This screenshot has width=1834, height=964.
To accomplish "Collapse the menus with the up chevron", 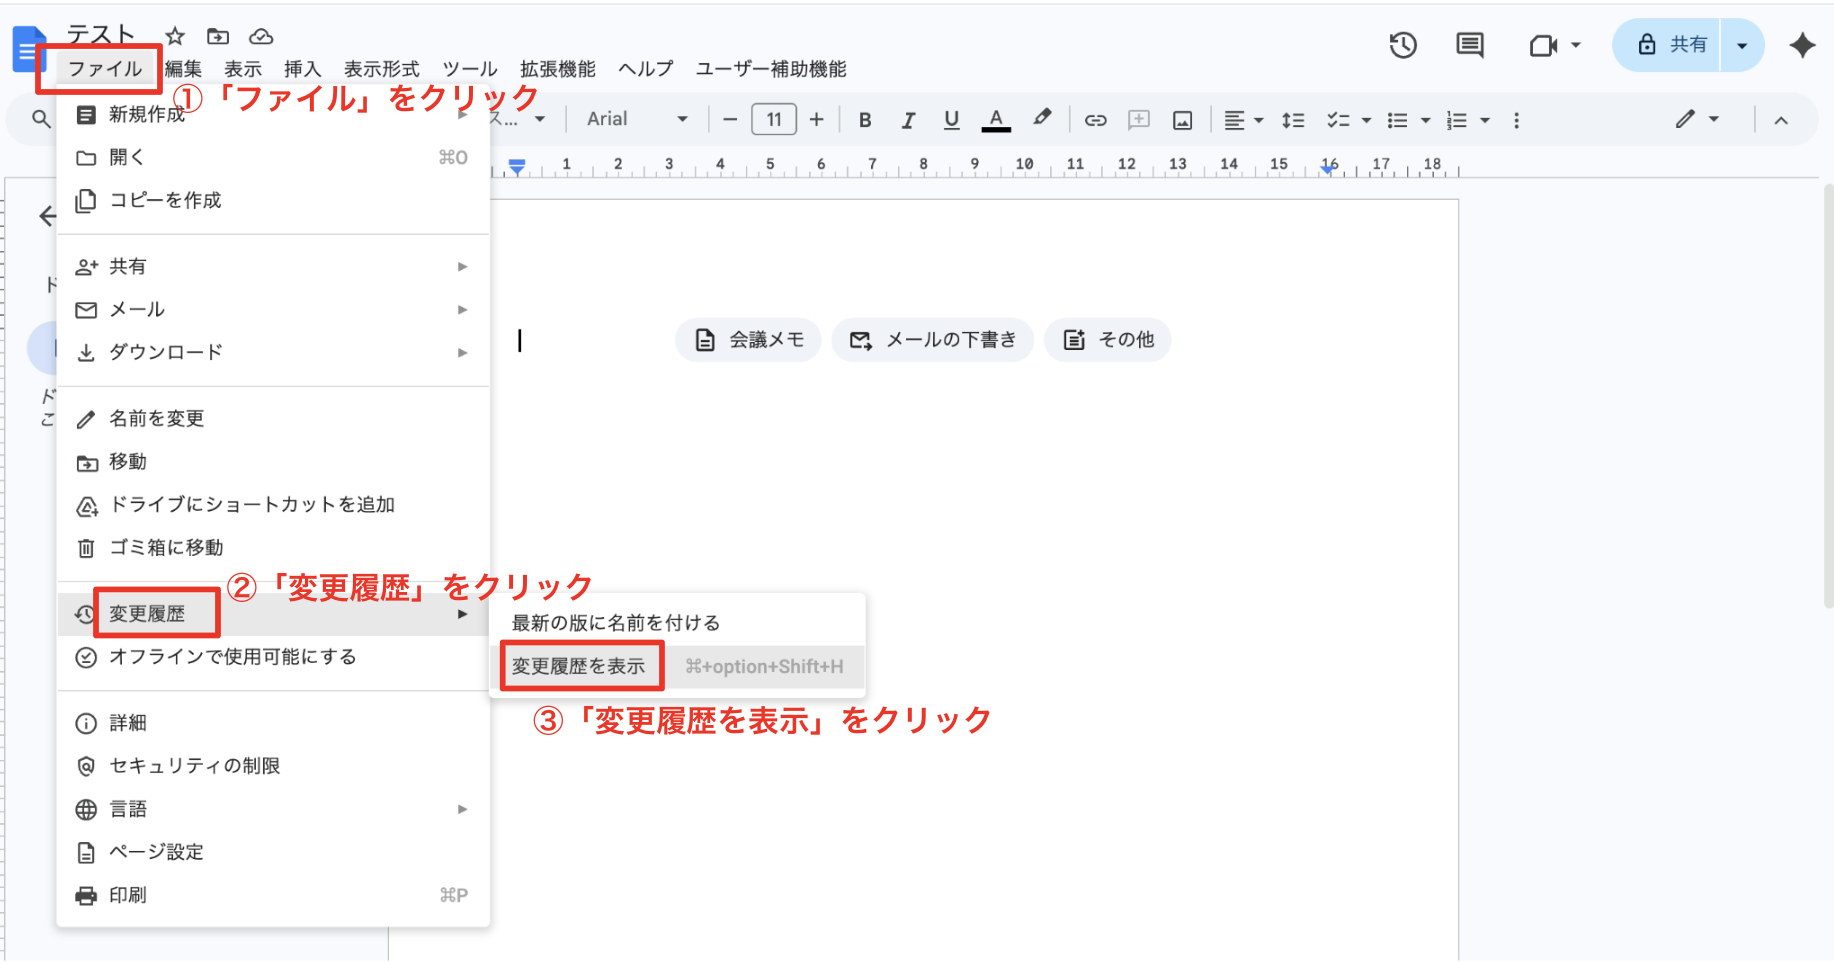I will 1780,120.
